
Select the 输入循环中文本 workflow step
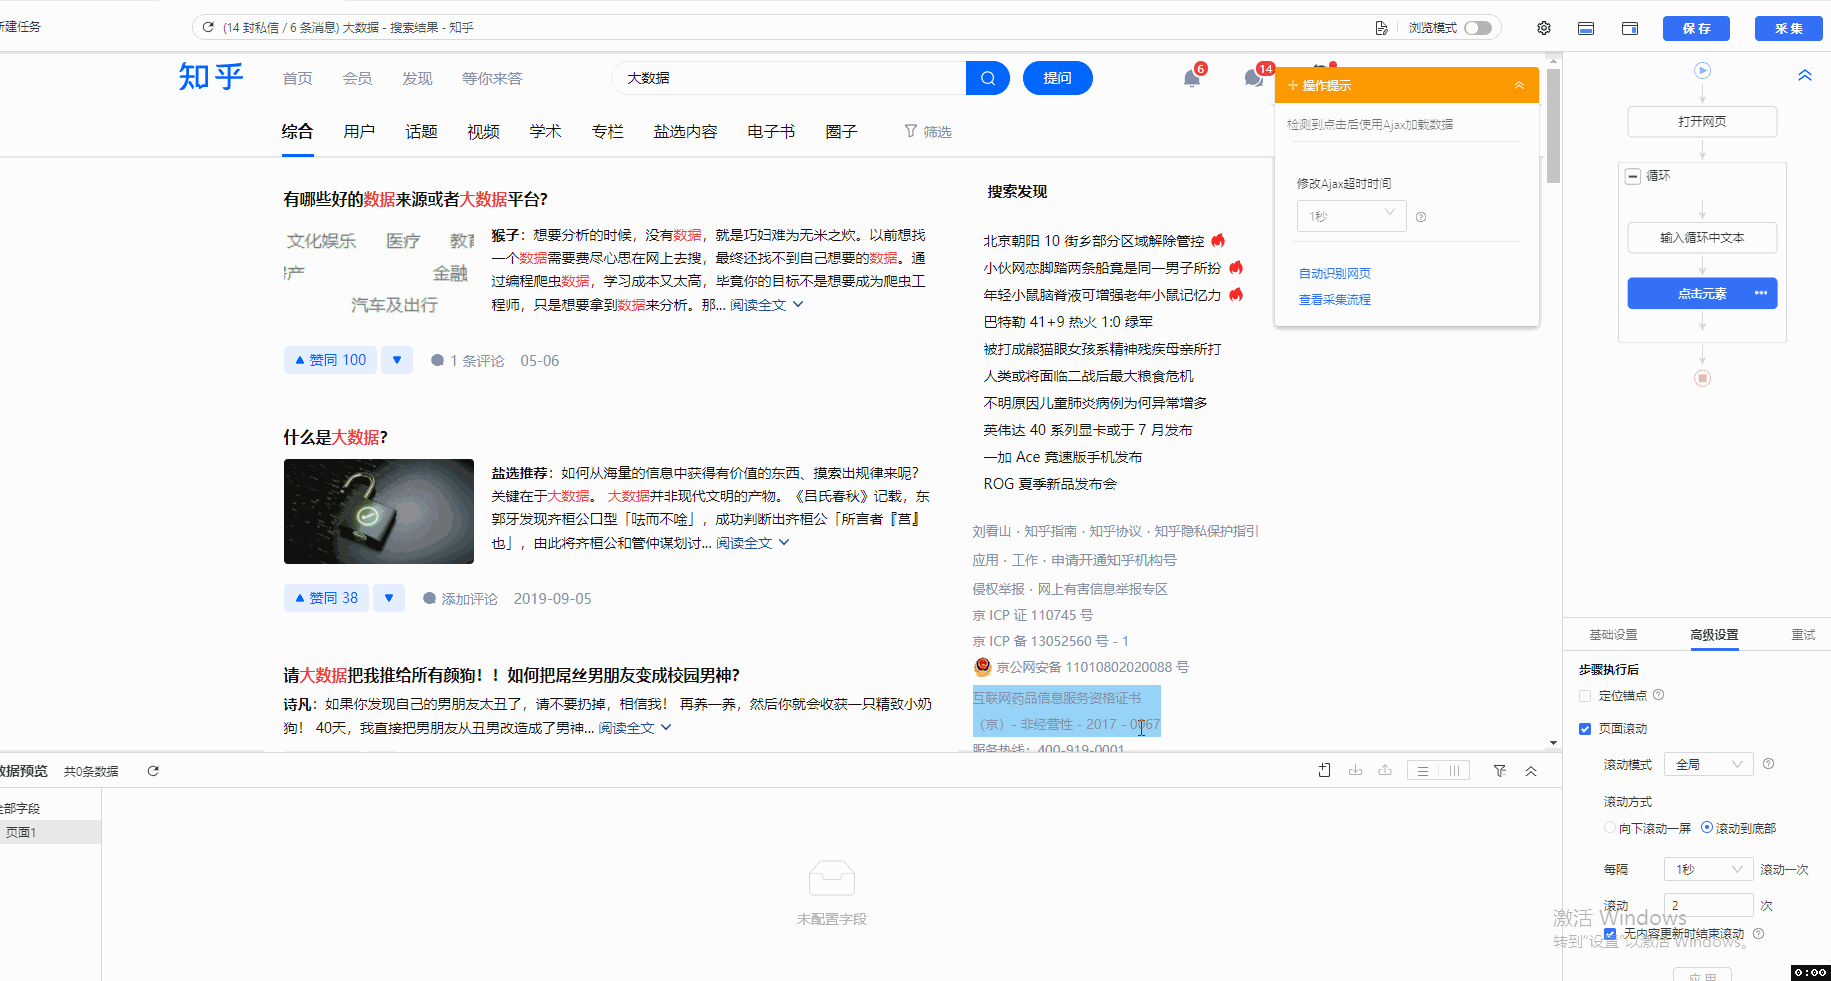click(x=1702, y=238)
